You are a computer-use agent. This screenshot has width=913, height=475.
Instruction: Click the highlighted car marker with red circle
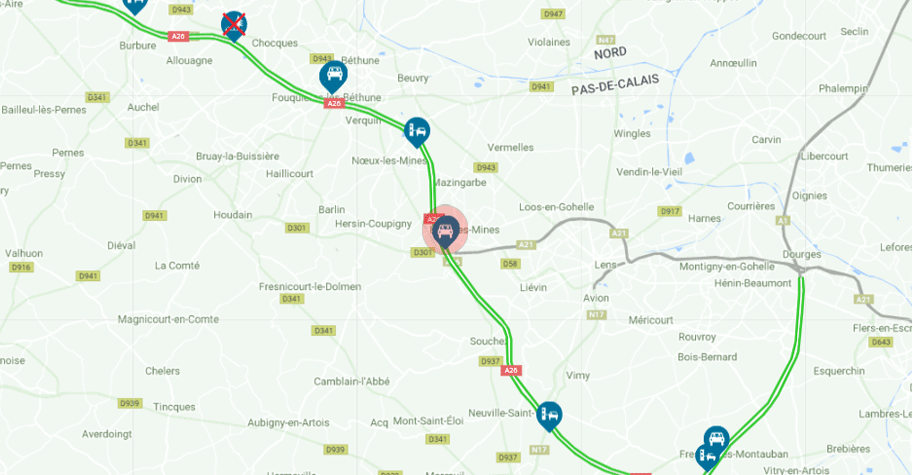click(x=445, y=231)
